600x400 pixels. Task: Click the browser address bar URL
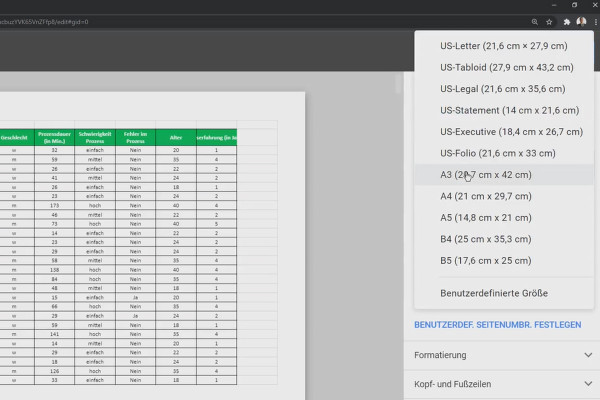pos(44,22)
